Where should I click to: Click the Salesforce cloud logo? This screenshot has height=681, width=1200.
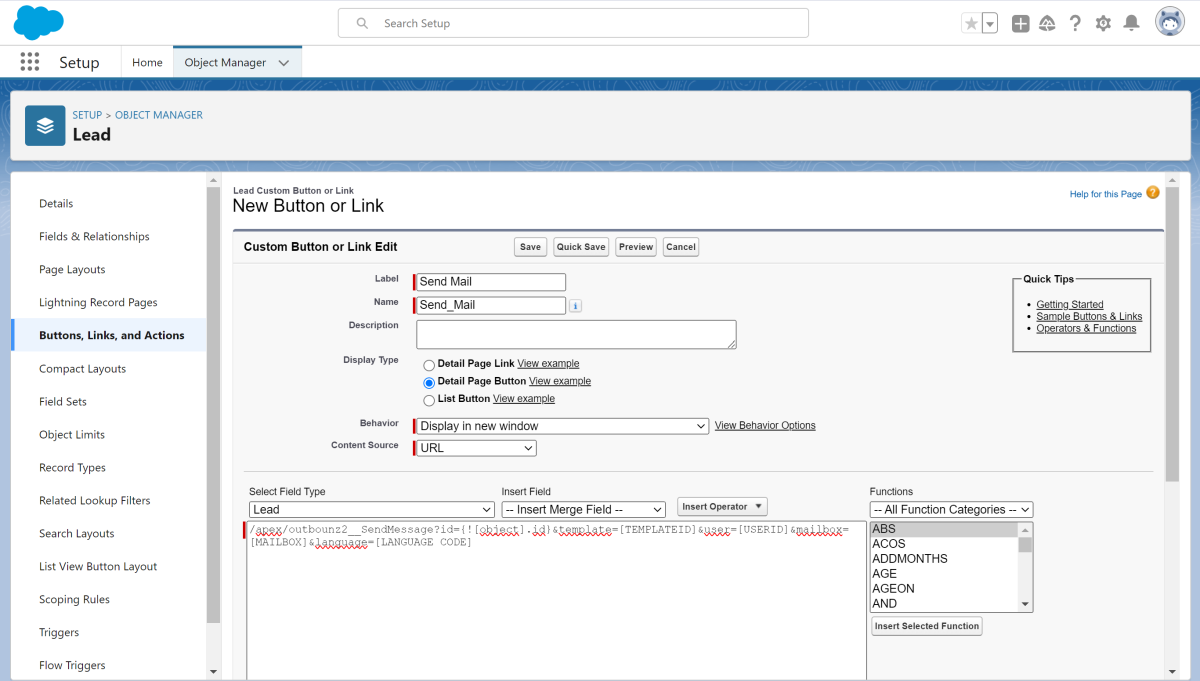click(39, 22)
